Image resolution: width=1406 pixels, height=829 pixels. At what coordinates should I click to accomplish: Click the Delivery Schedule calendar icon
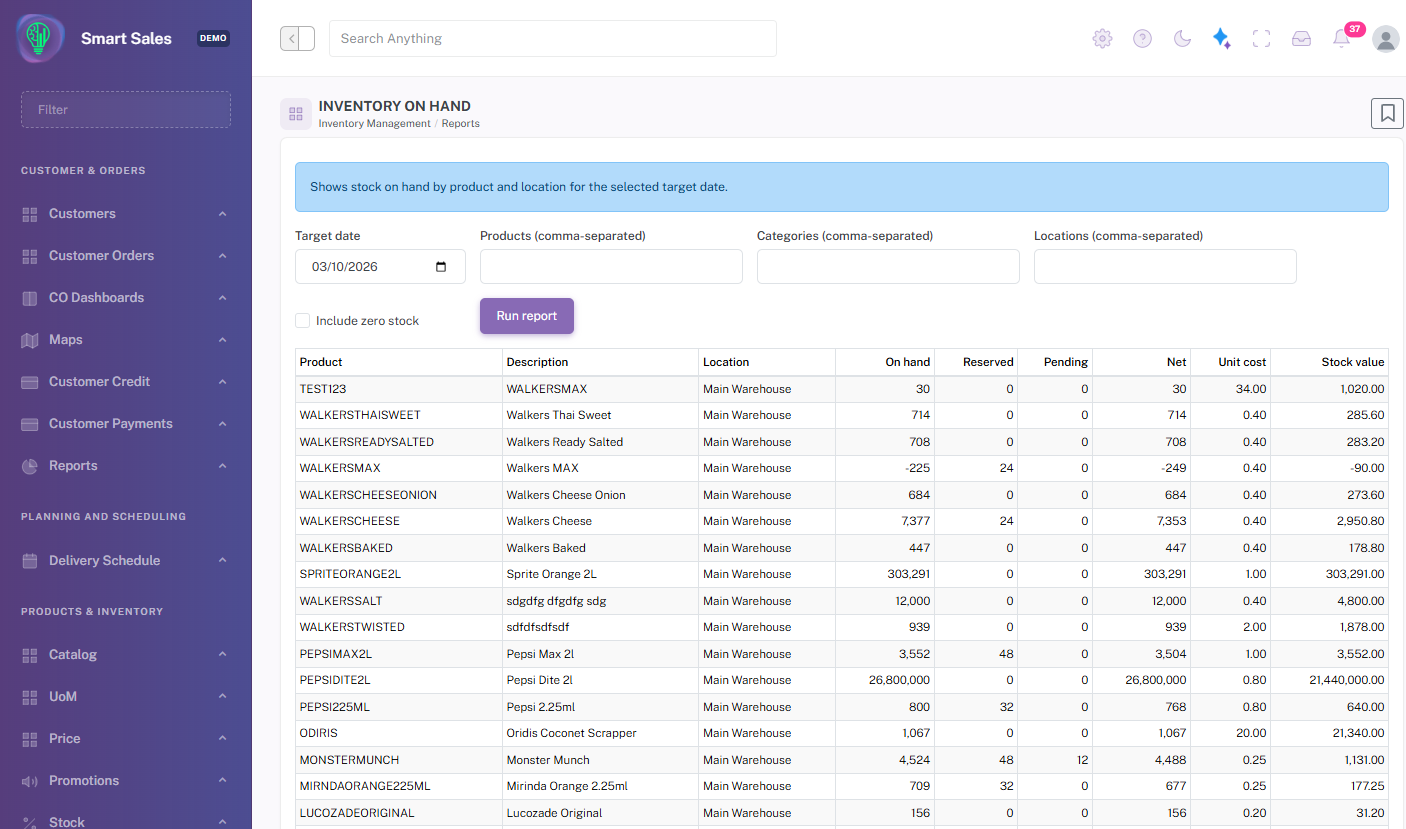point(29,561)
